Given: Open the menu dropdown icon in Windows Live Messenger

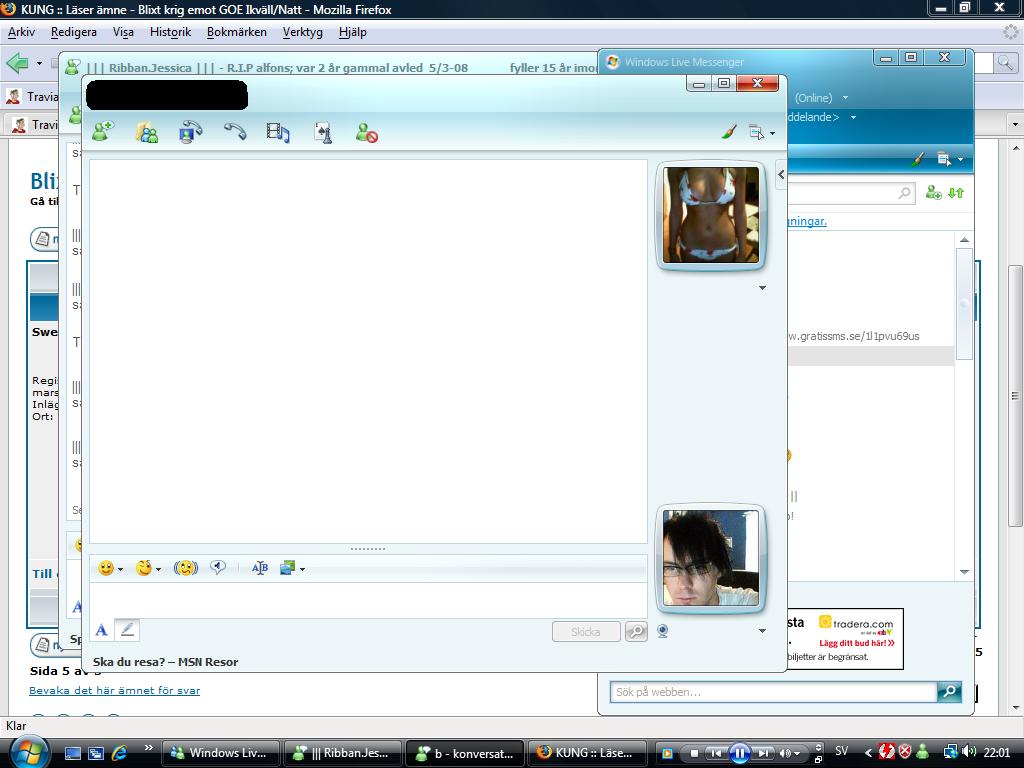Looking at the screenshot, I should point(950,159).
